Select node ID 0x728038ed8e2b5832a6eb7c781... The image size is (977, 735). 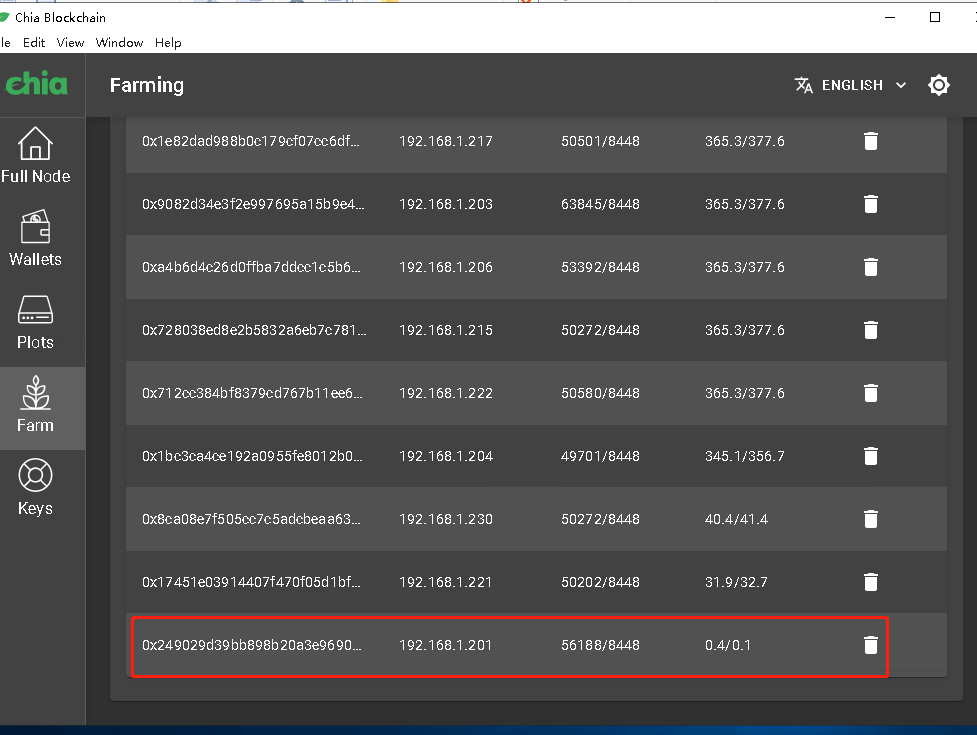pos(254,330)
